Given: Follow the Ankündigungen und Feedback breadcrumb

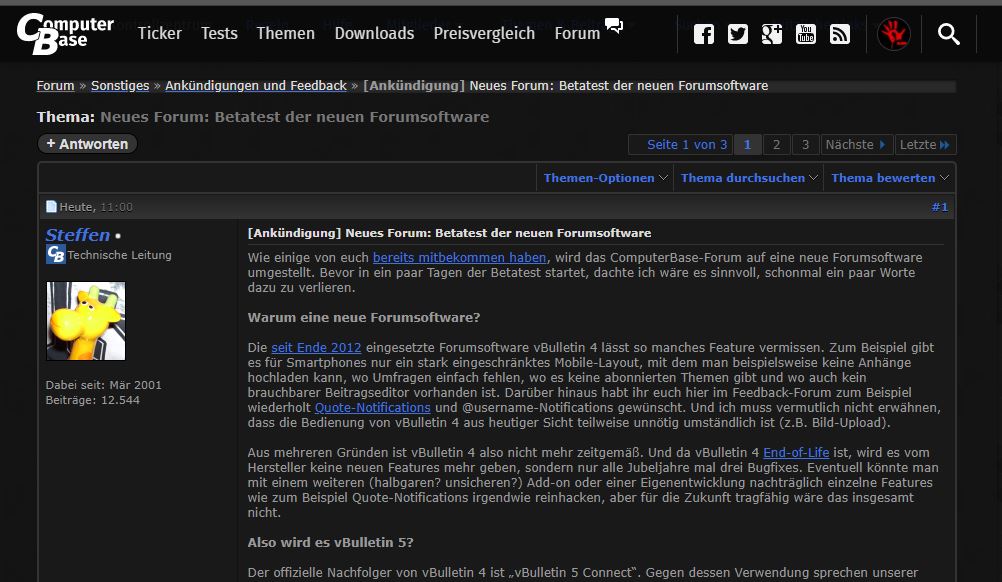Looking at the screenshot, I should (256, 86).
